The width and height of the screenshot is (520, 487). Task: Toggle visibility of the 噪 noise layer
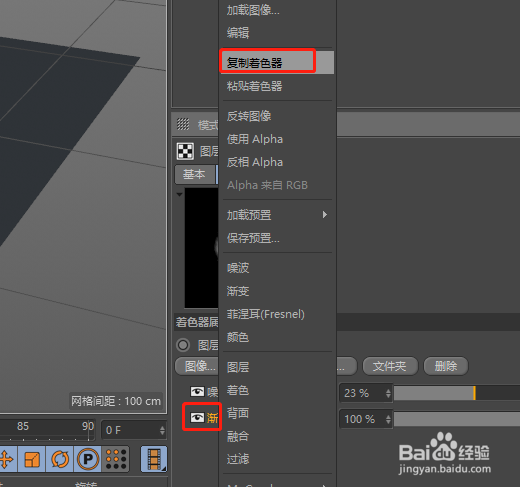(x=197, y=391)
